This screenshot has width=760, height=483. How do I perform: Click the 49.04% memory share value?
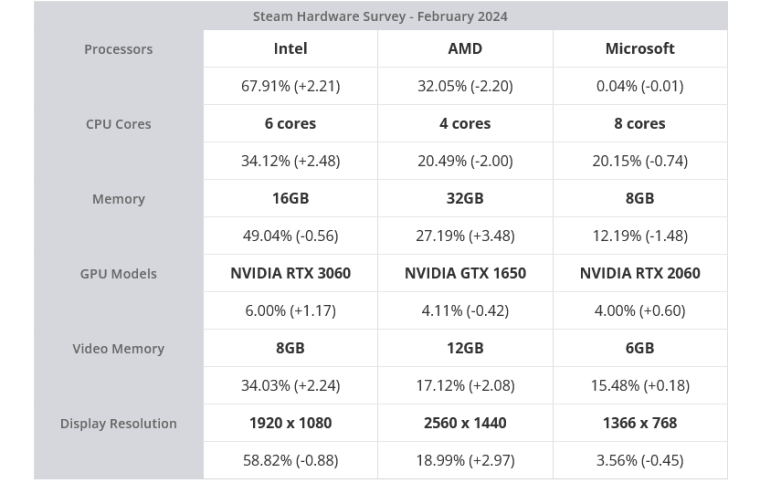(290, 236)
